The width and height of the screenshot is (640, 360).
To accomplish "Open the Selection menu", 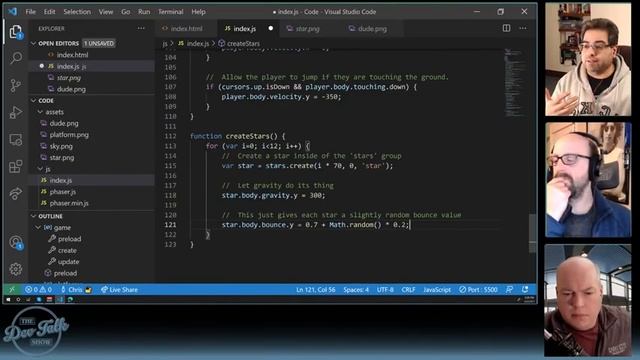I will coord(77,12).
